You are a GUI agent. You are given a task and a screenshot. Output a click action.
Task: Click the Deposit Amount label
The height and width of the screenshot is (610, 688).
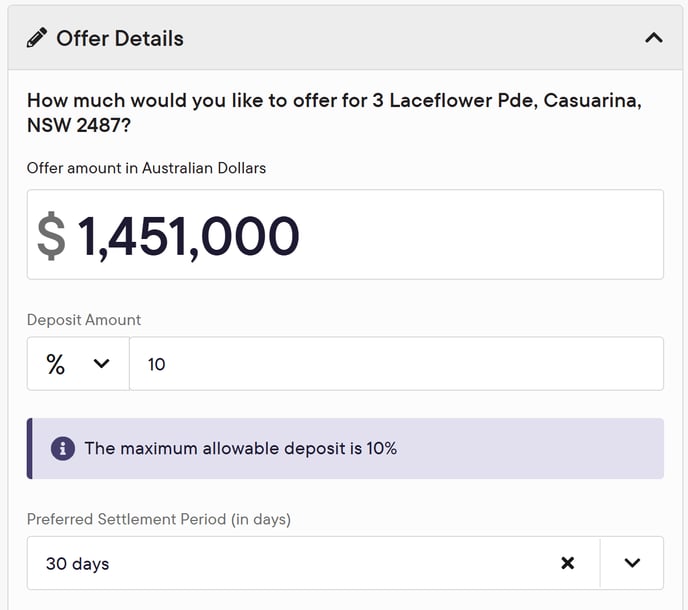(84, 320)
